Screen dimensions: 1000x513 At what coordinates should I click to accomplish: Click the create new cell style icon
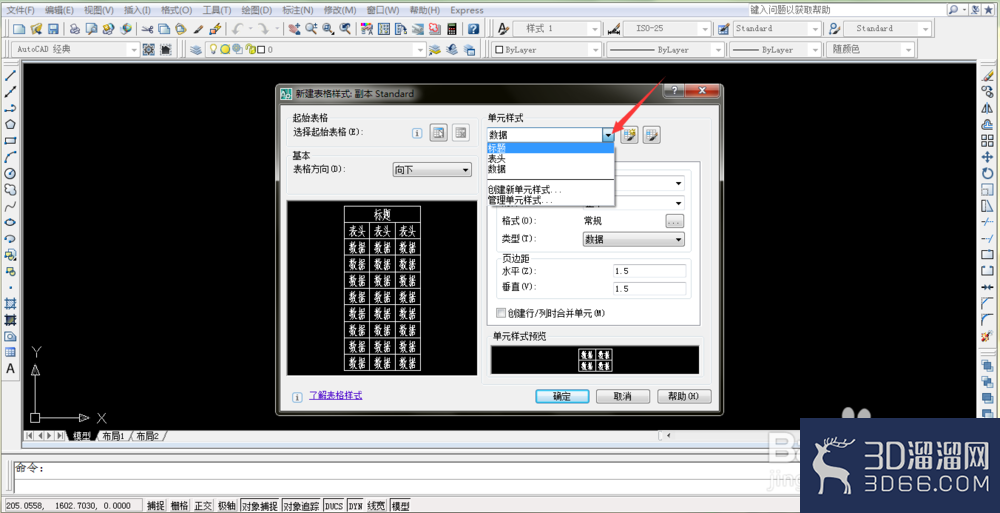point(629,135)
